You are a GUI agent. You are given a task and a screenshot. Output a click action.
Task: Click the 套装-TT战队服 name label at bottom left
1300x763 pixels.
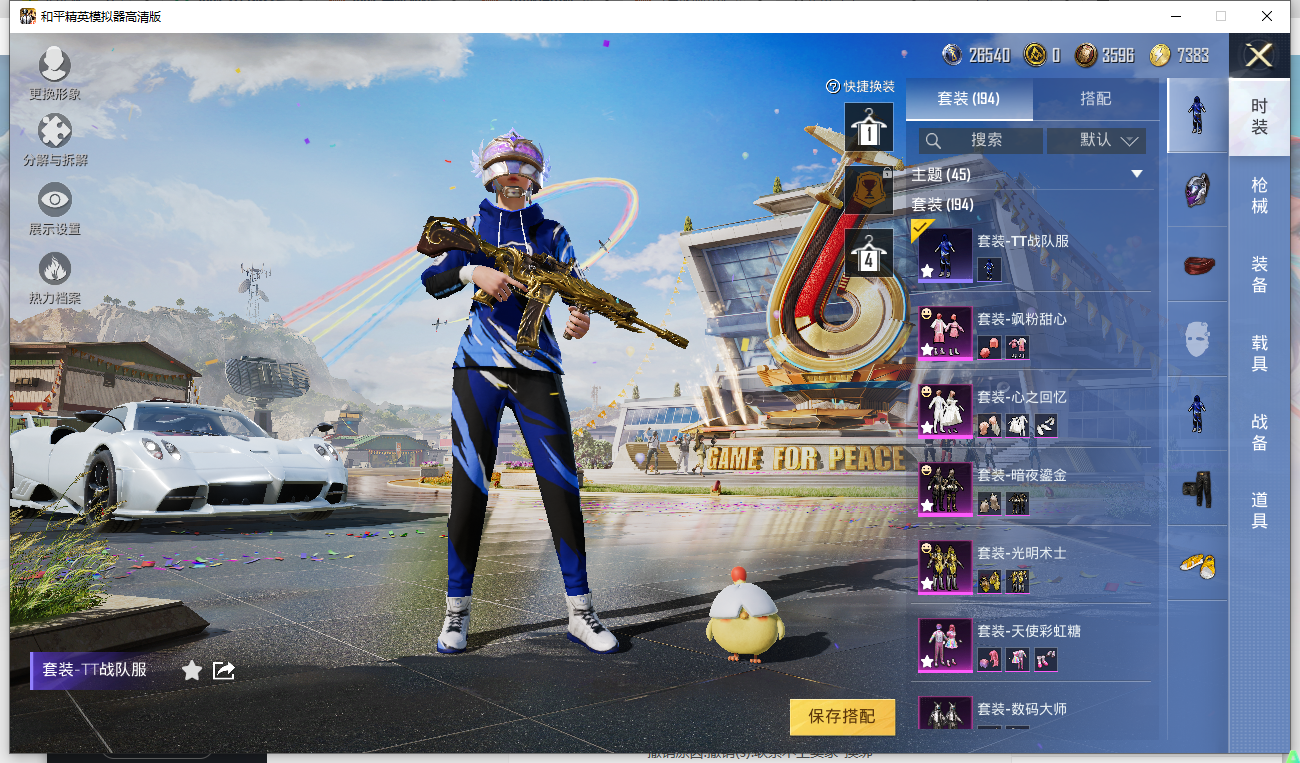coord(94,670)
